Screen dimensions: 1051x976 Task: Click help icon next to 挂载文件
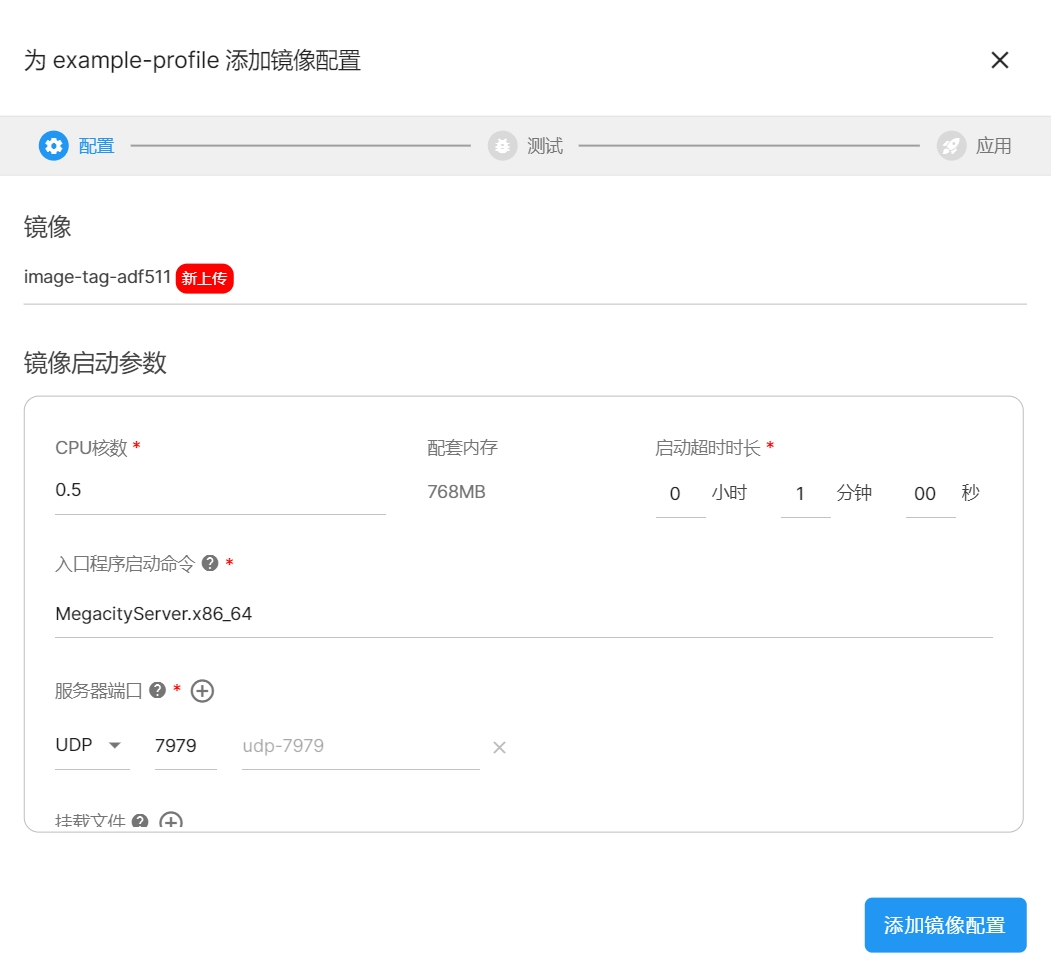140,821
